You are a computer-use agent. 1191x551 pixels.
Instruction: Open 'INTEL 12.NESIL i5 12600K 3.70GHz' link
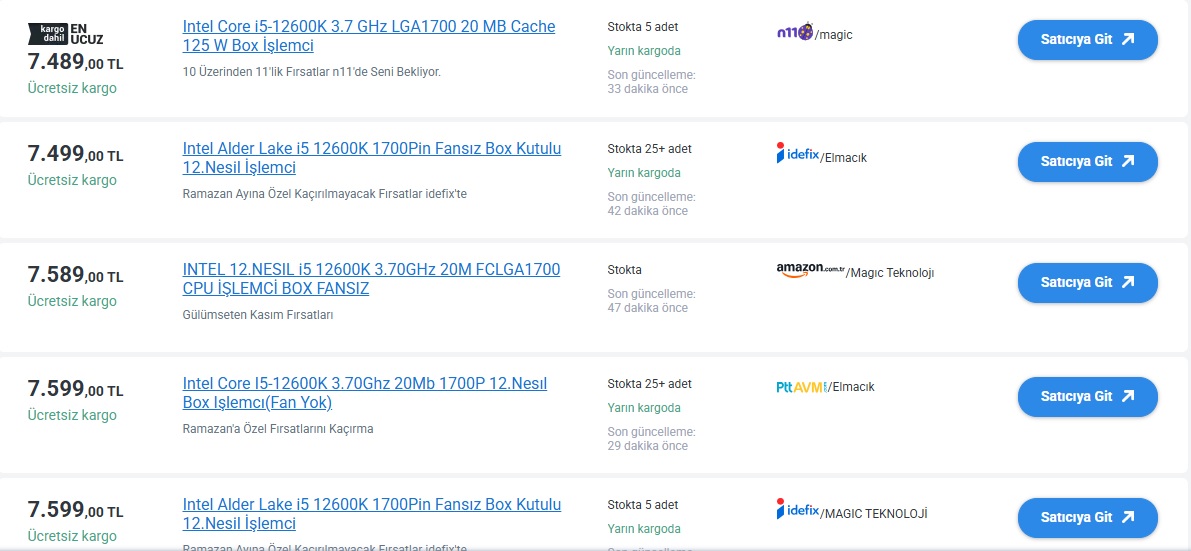(371, 279)
